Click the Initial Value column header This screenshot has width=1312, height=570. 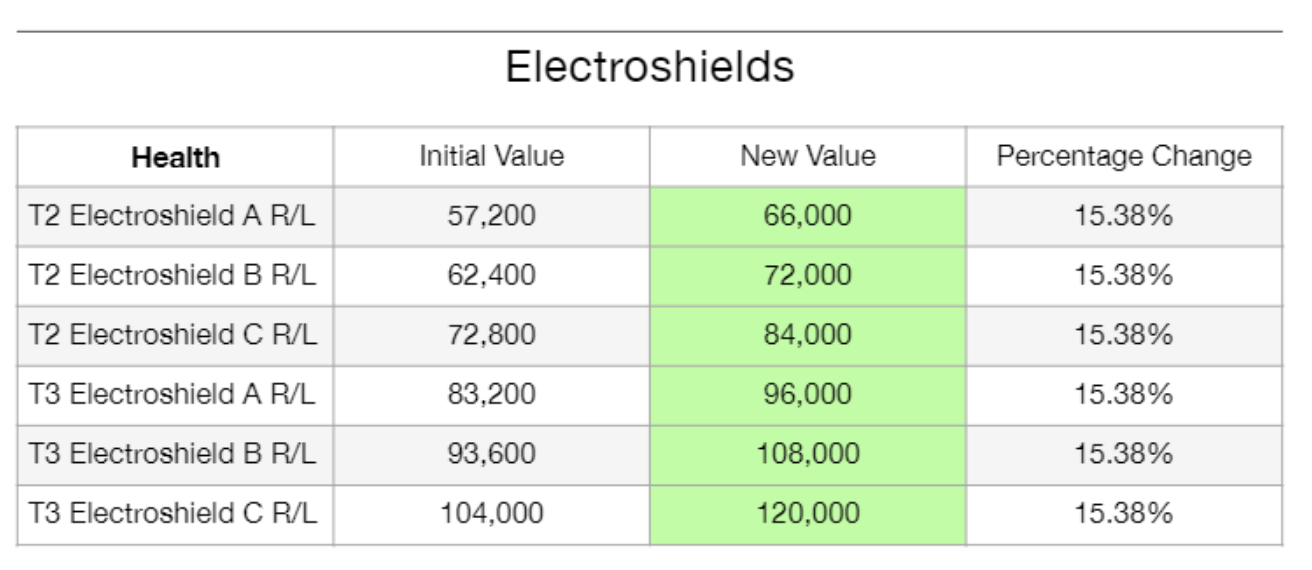[x=491, y=156]
